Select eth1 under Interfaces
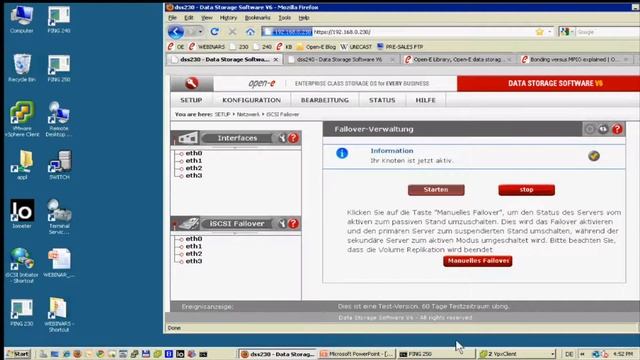 (194, 161)
